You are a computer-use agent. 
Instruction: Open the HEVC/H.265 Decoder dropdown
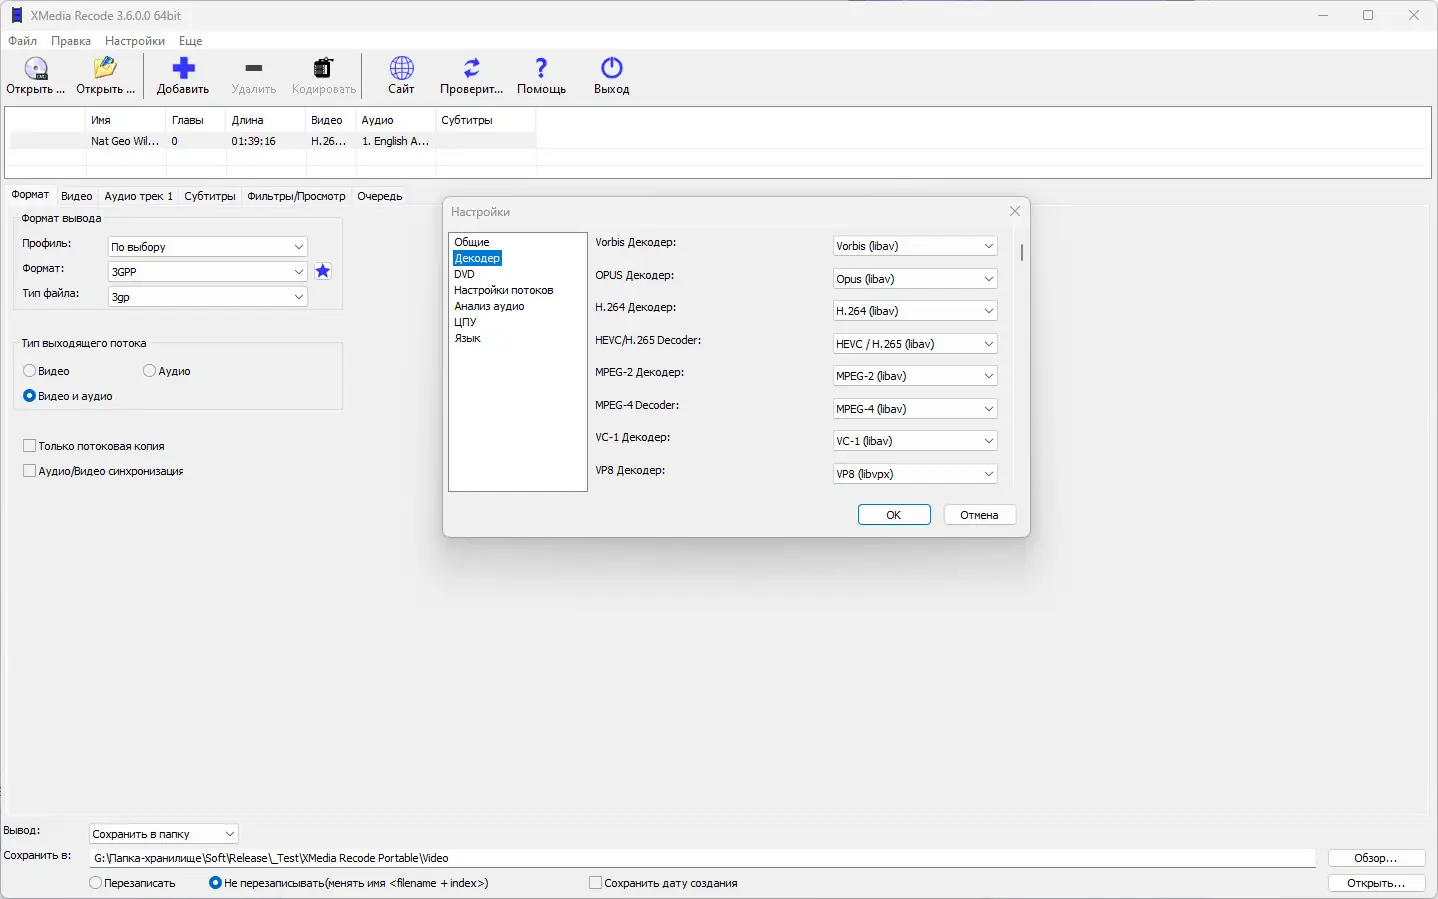(915, 344)
